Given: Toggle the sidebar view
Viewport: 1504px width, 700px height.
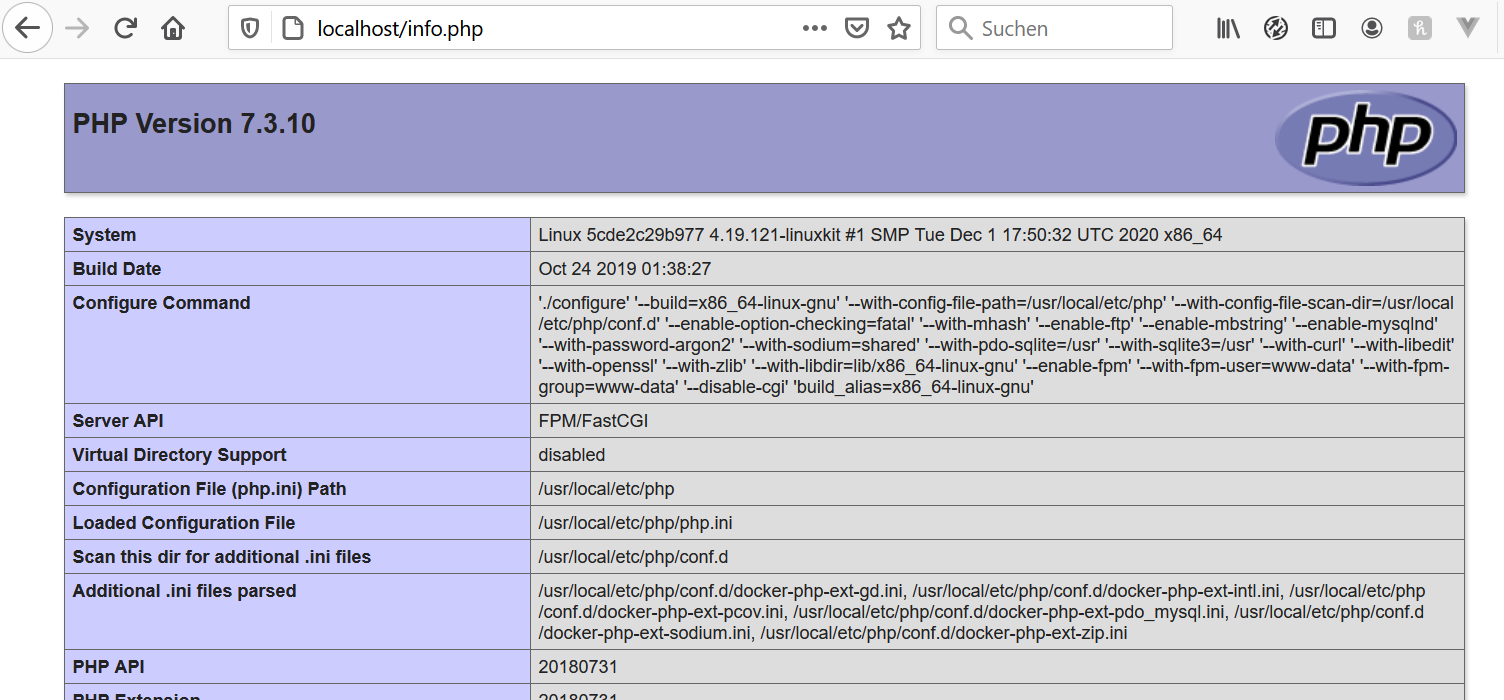Looking at the screenshot, I should [1324, 28].
